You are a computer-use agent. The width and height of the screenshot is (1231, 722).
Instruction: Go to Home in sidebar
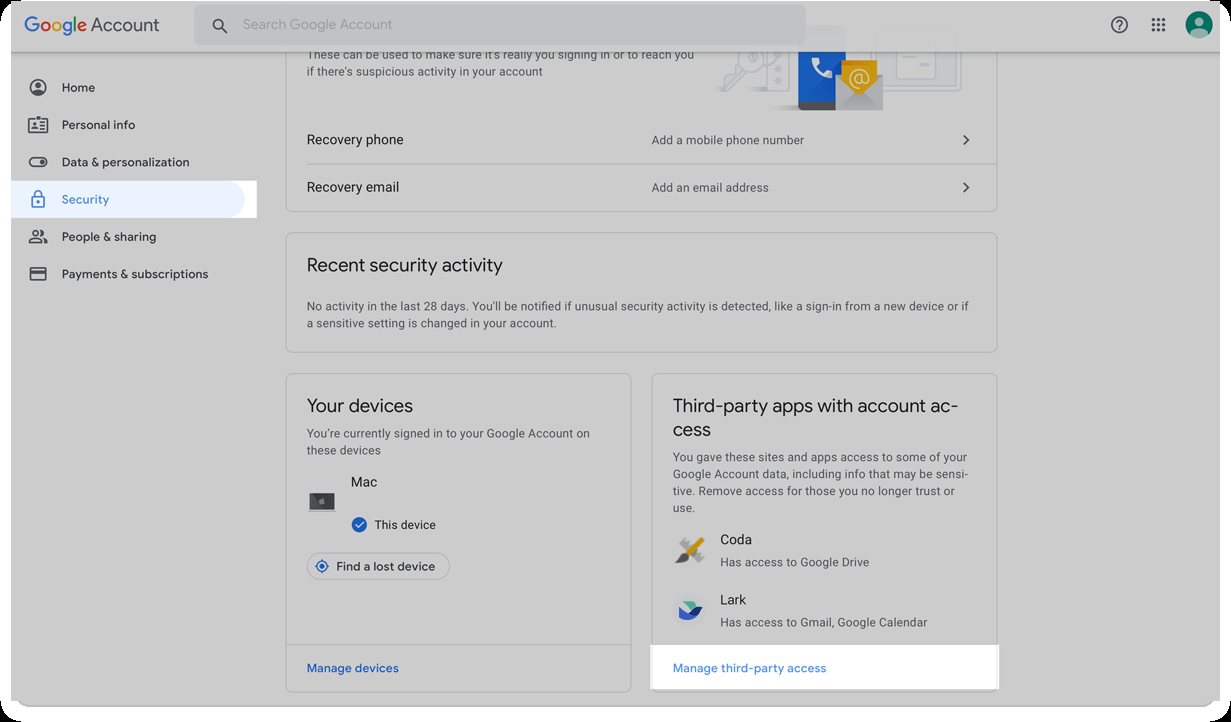pos(78,88)
